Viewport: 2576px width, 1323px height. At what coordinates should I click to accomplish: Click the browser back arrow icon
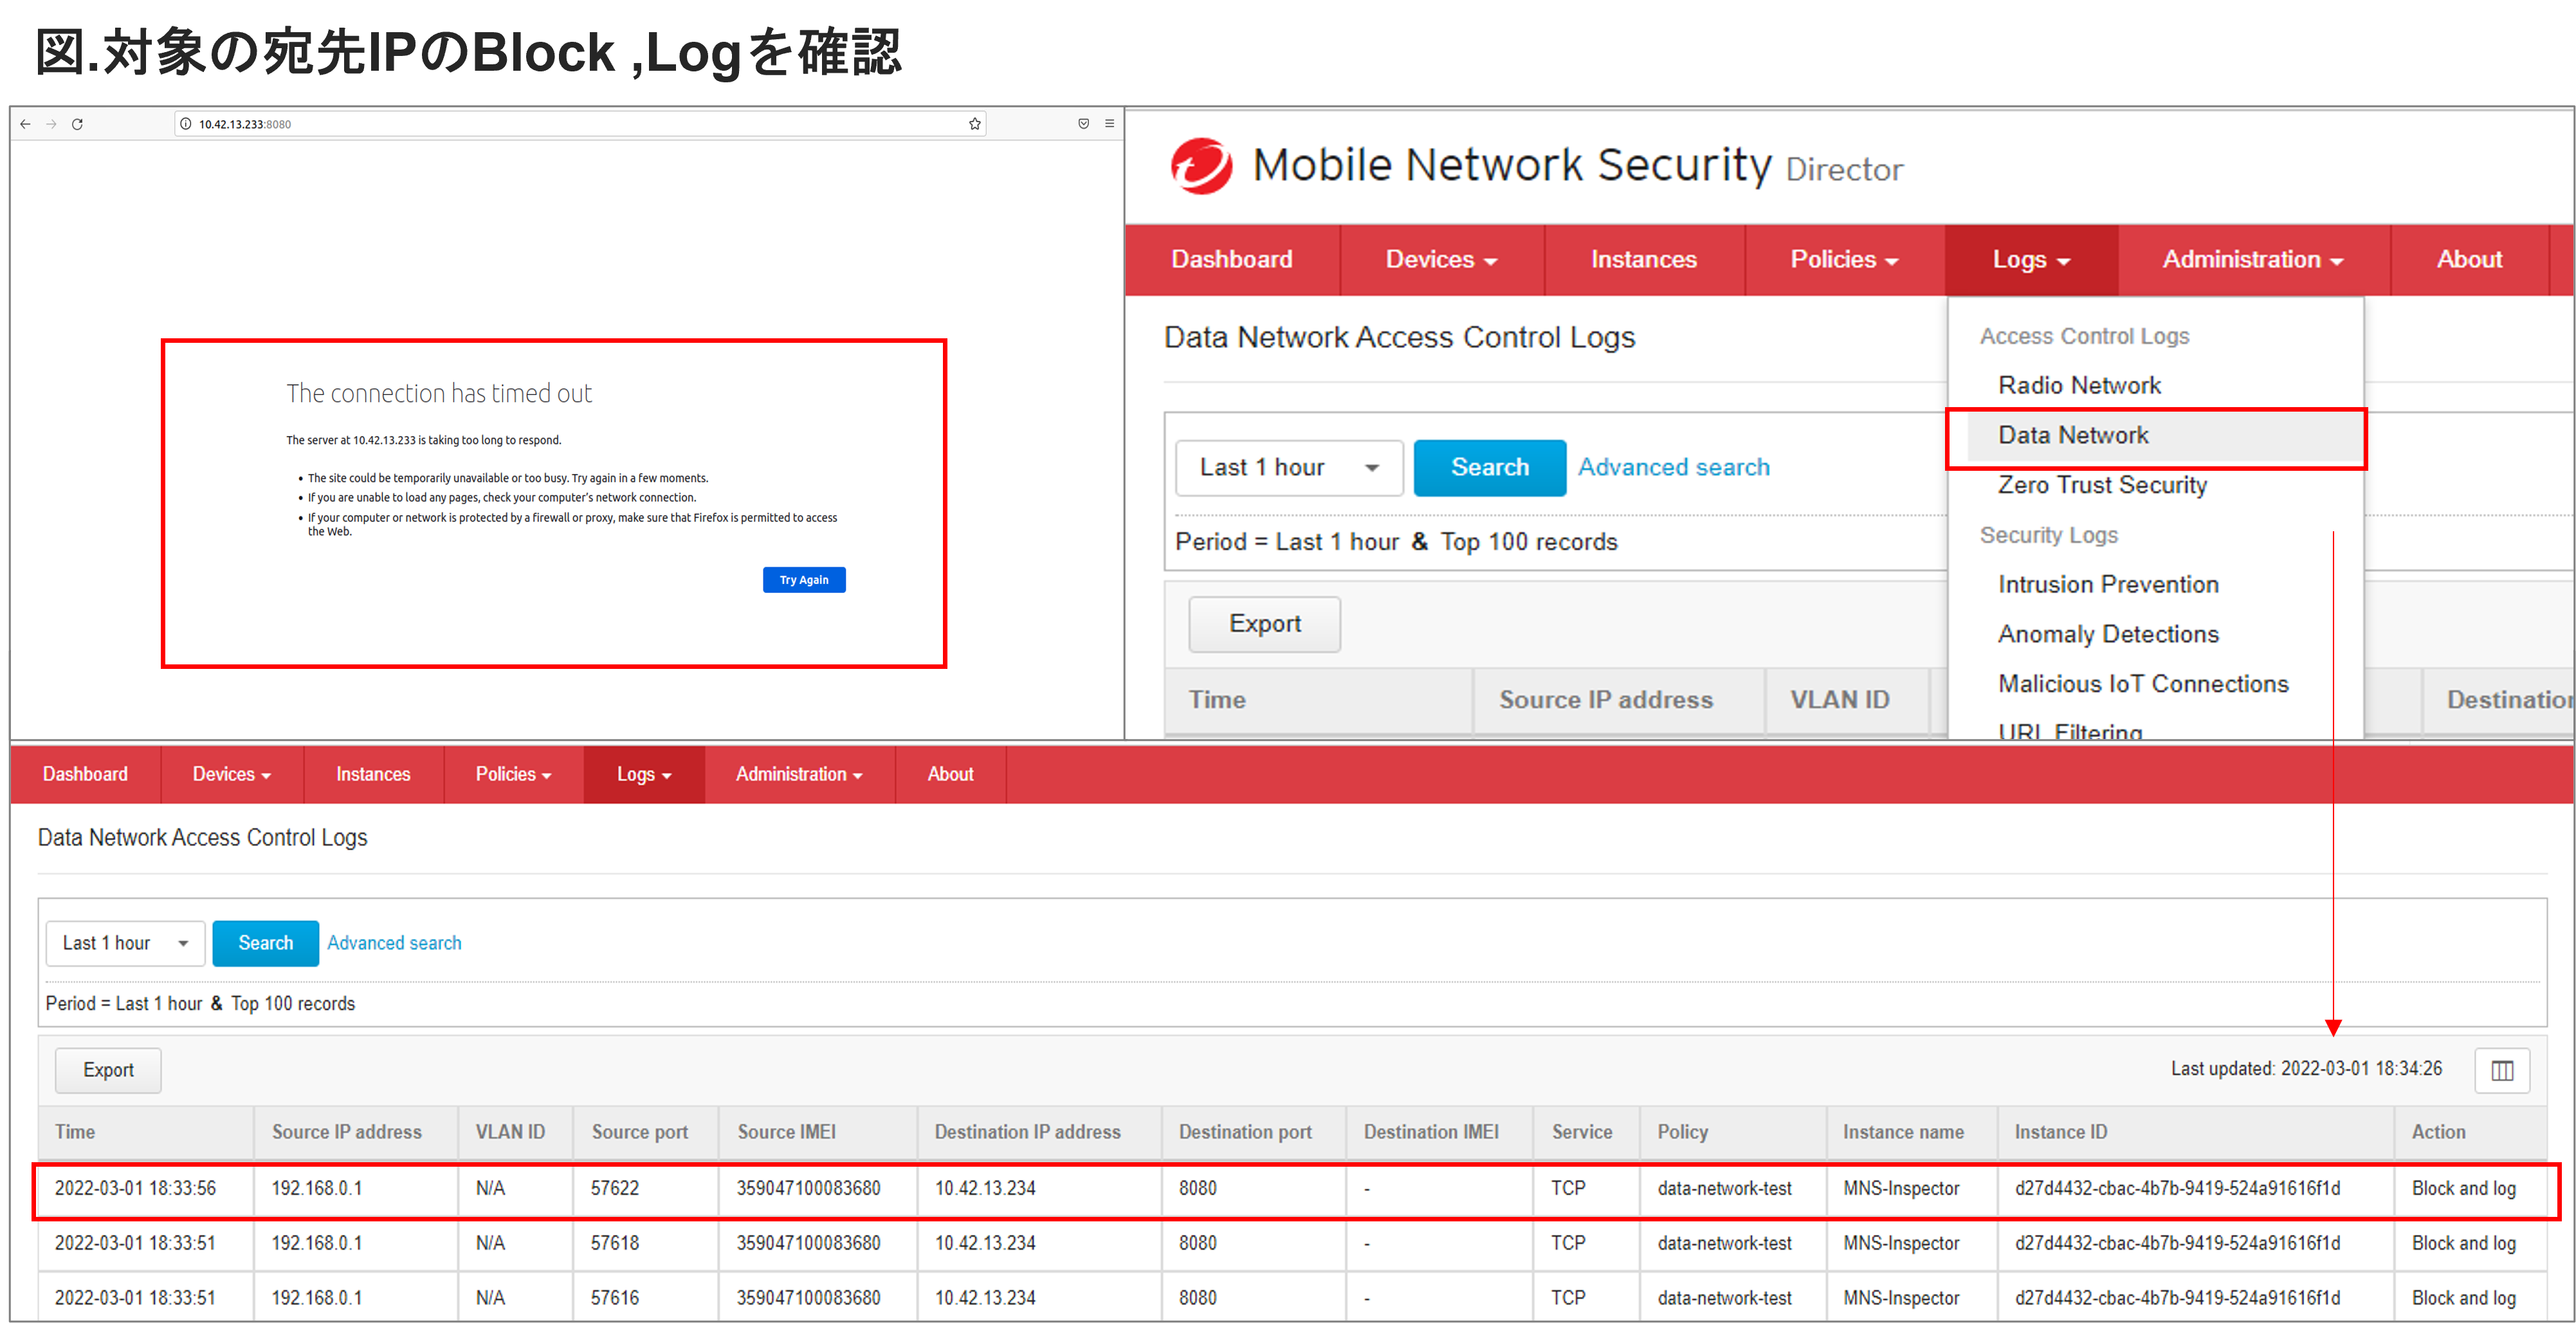25,124
